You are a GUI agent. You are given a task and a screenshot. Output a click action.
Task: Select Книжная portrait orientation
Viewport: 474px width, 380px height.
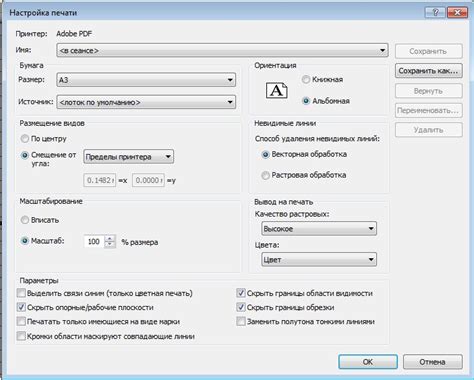(x=306, y=79)
